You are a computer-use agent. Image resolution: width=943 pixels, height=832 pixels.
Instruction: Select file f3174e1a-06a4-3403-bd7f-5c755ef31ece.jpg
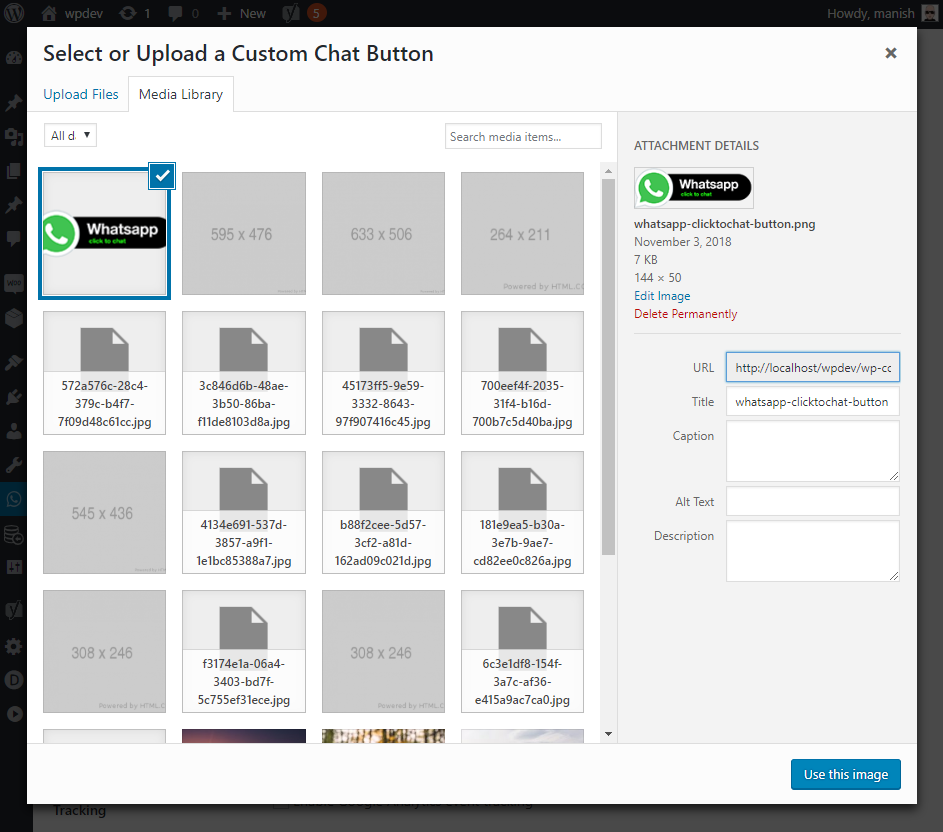coord(244,652)
